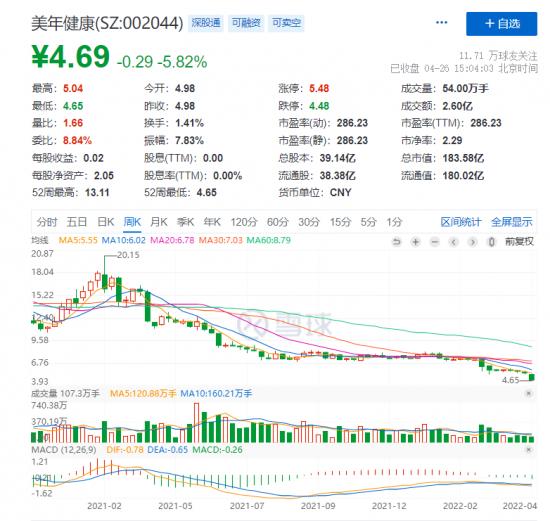Viewport: 550px width, 521px height.
Task: Switch to the 月K chart tab
Action: [159, 222]
